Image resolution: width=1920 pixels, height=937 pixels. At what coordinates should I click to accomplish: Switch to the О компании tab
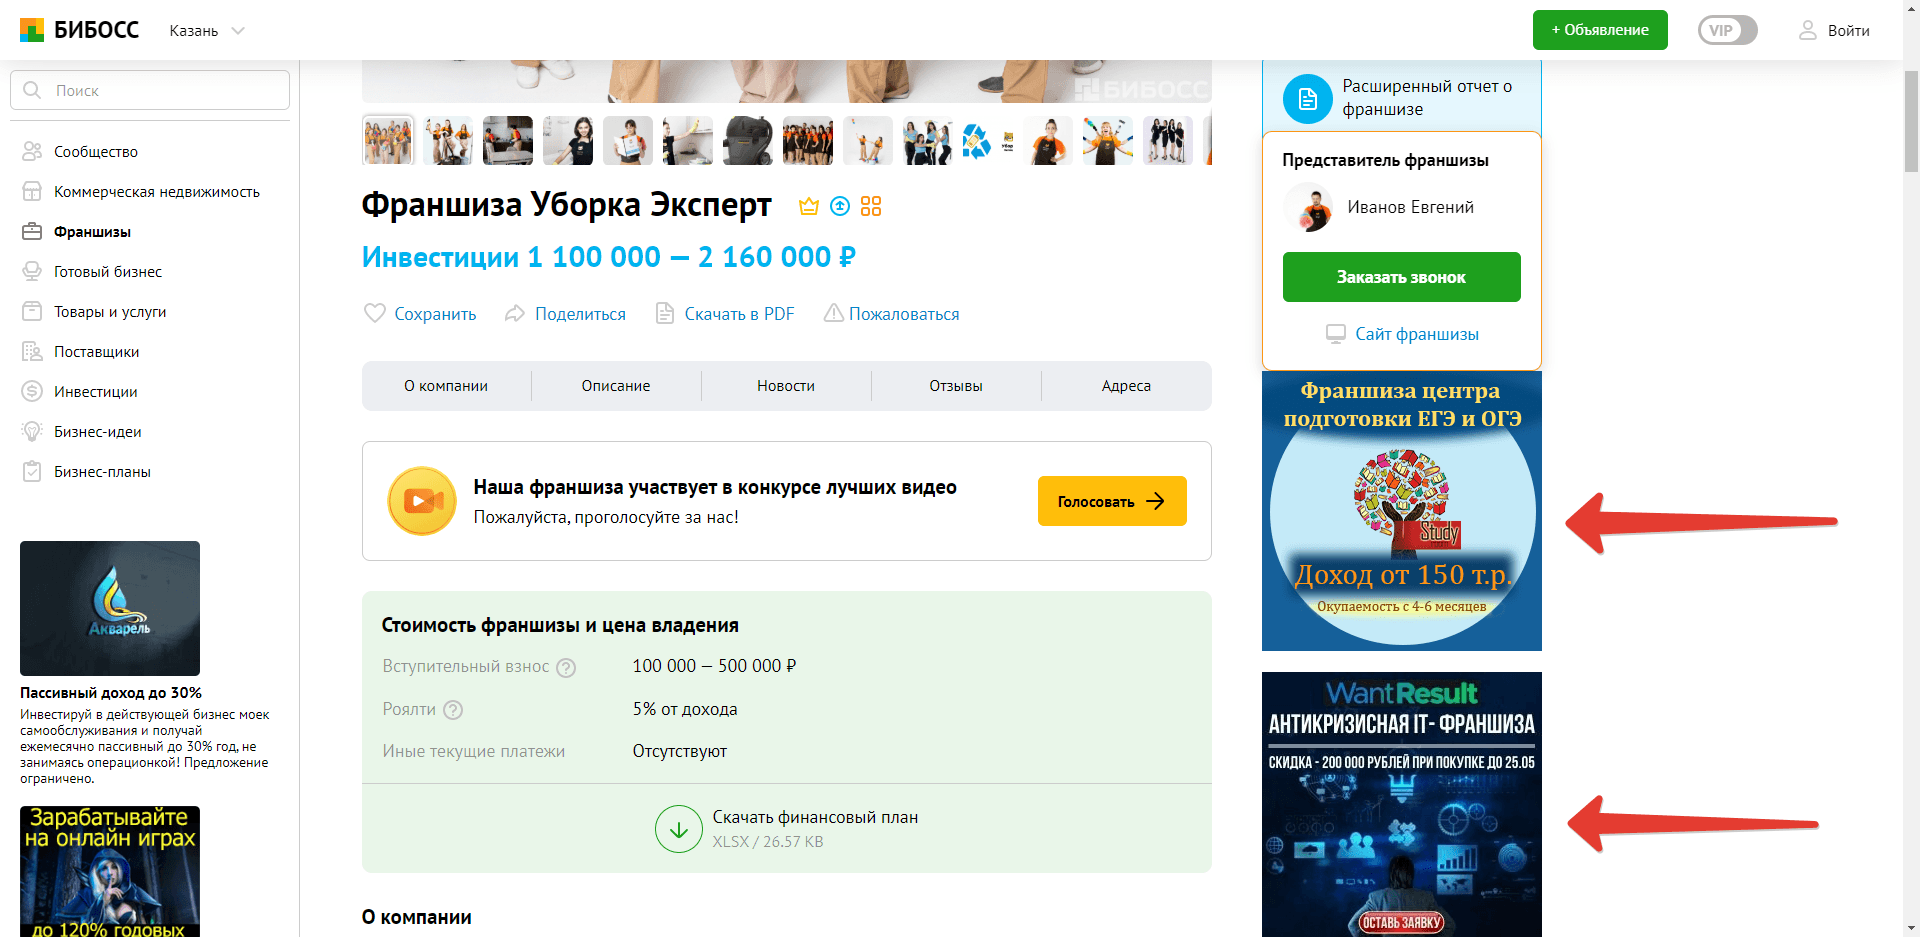click(x=446, y=386)
